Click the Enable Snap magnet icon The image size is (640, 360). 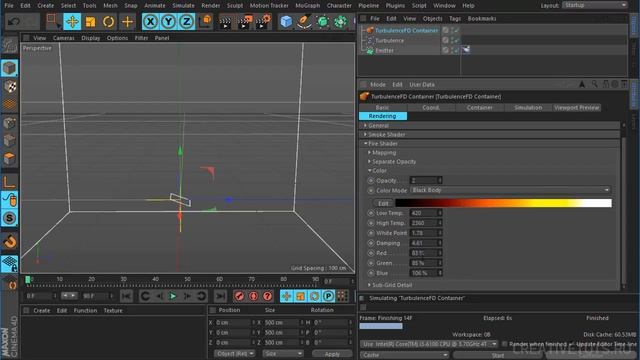pos(9,241)
